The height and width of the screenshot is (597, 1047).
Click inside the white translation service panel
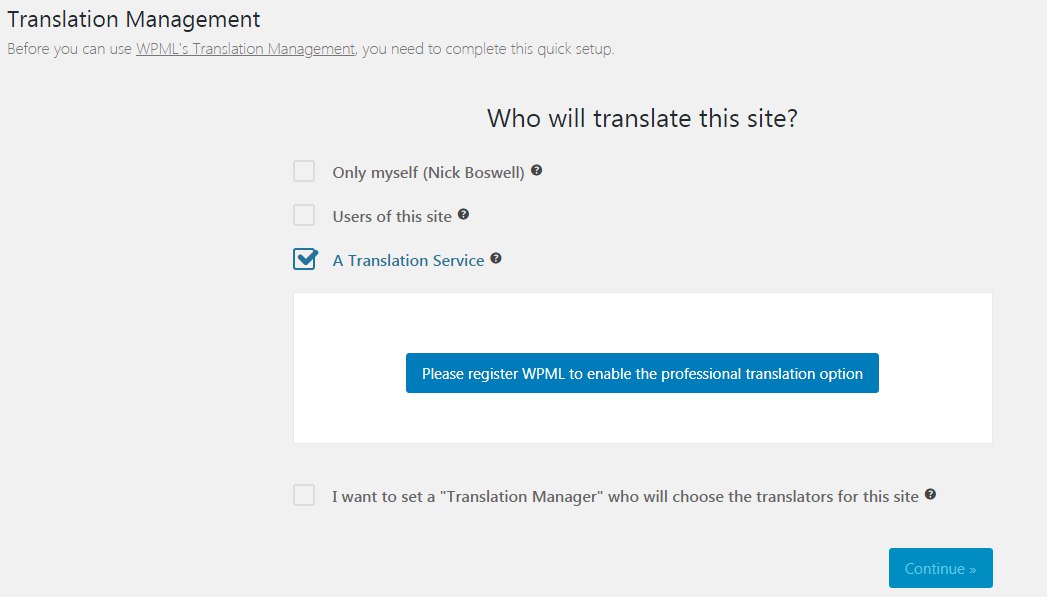(642, 321)
